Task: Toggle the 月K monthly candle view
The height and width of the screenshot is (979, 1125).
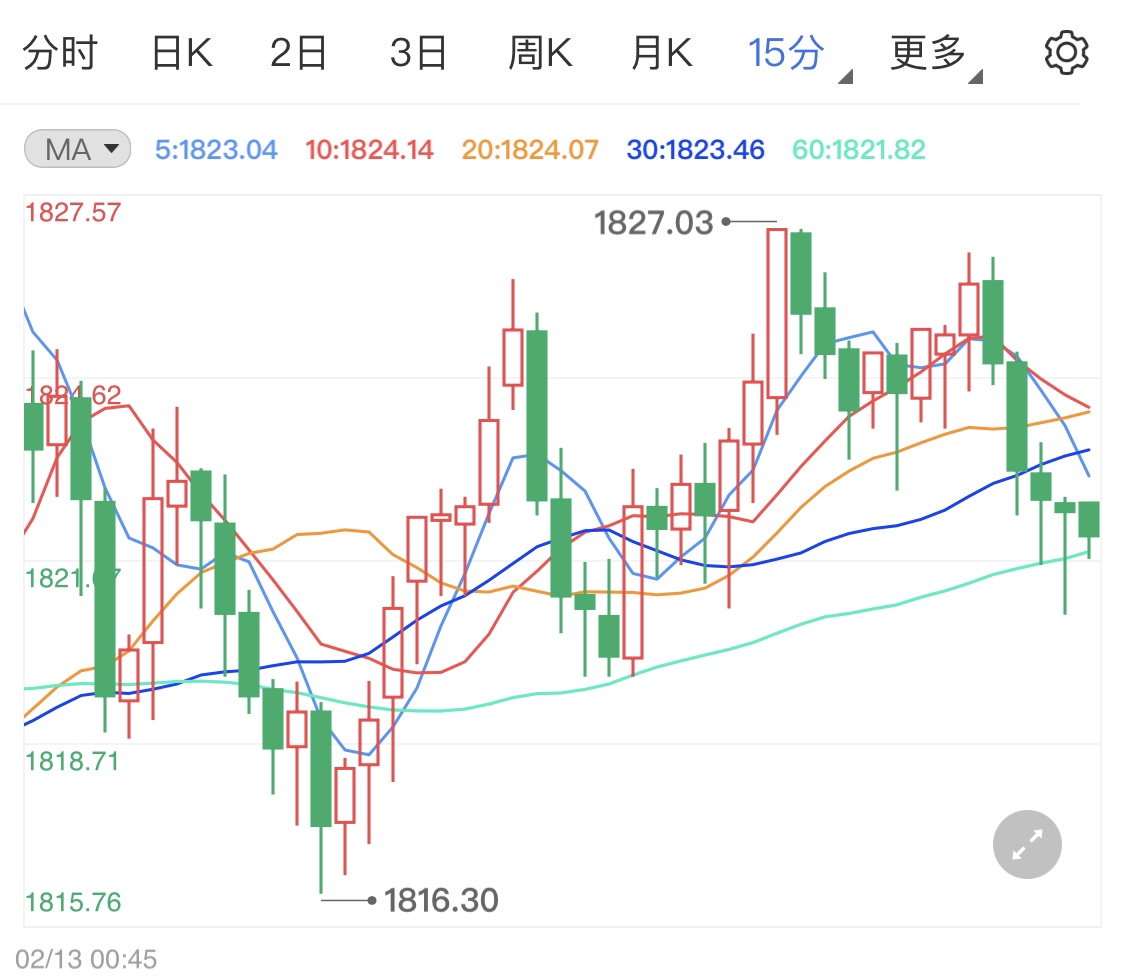Action: click(x=661, y=51)
